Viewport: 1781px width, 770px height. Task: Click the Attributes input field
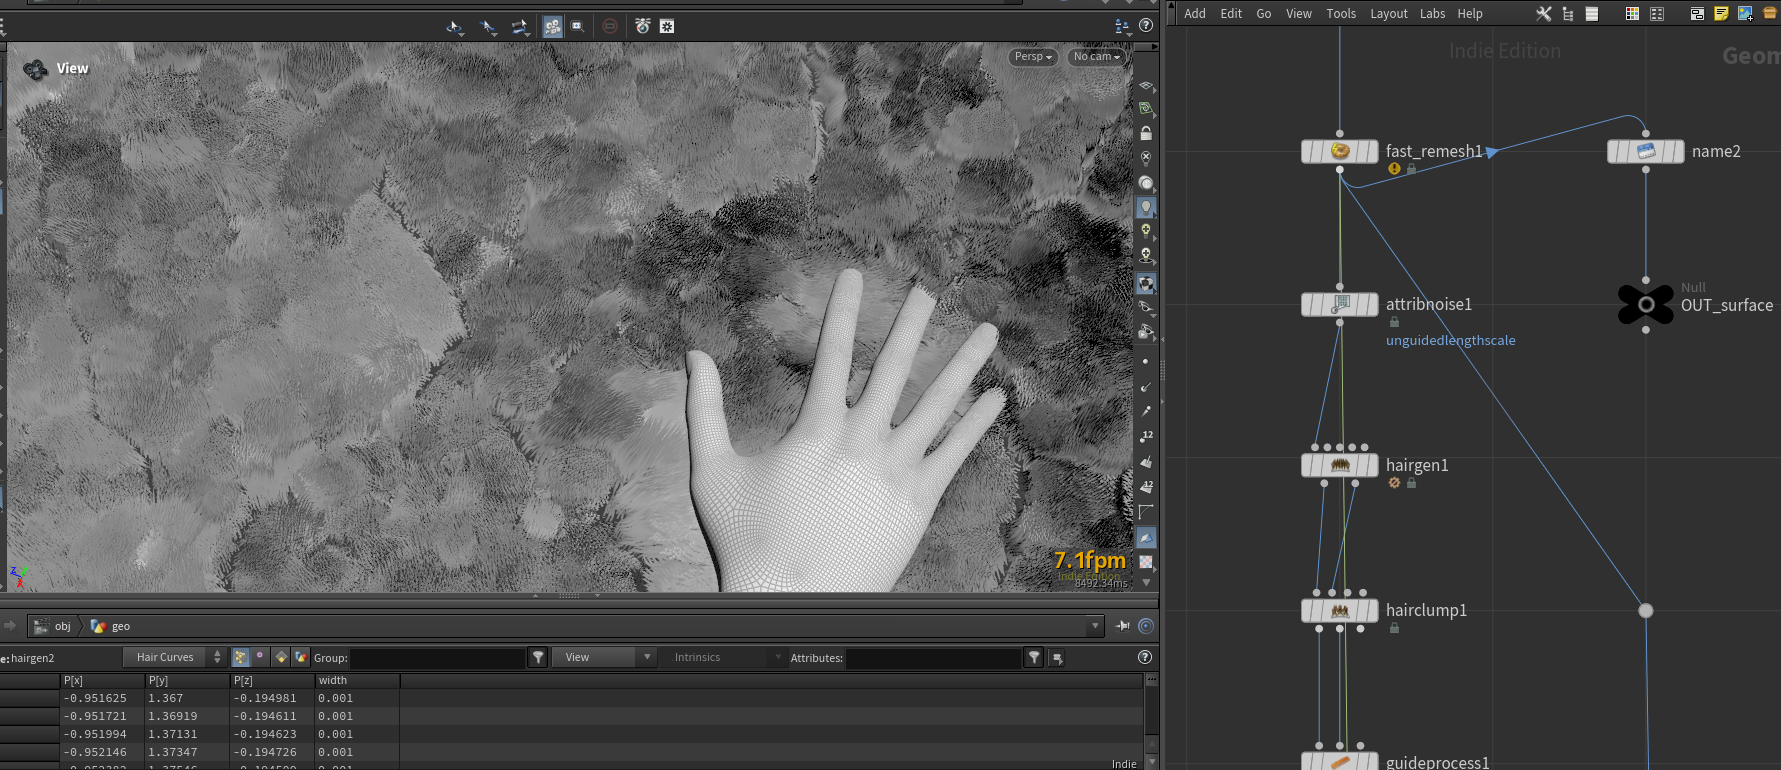pyautogui.click(x=933, y=657)
